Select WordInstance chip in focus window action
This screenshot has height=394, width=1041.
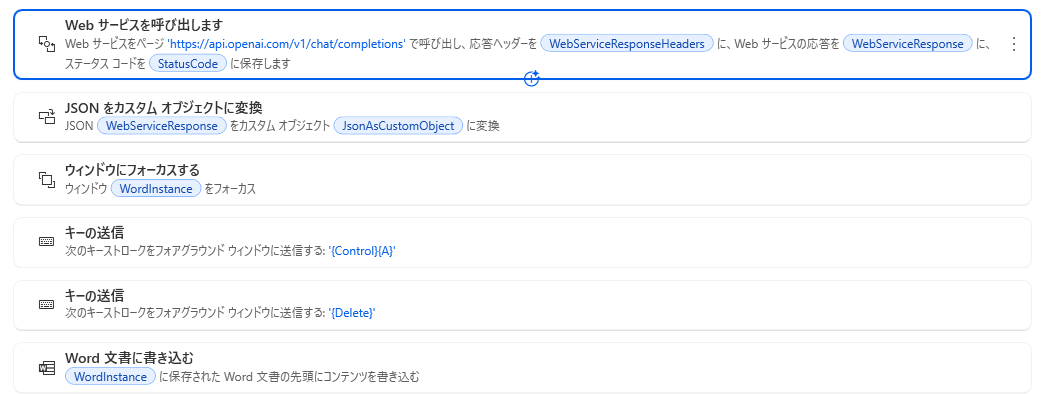point(156,189)
